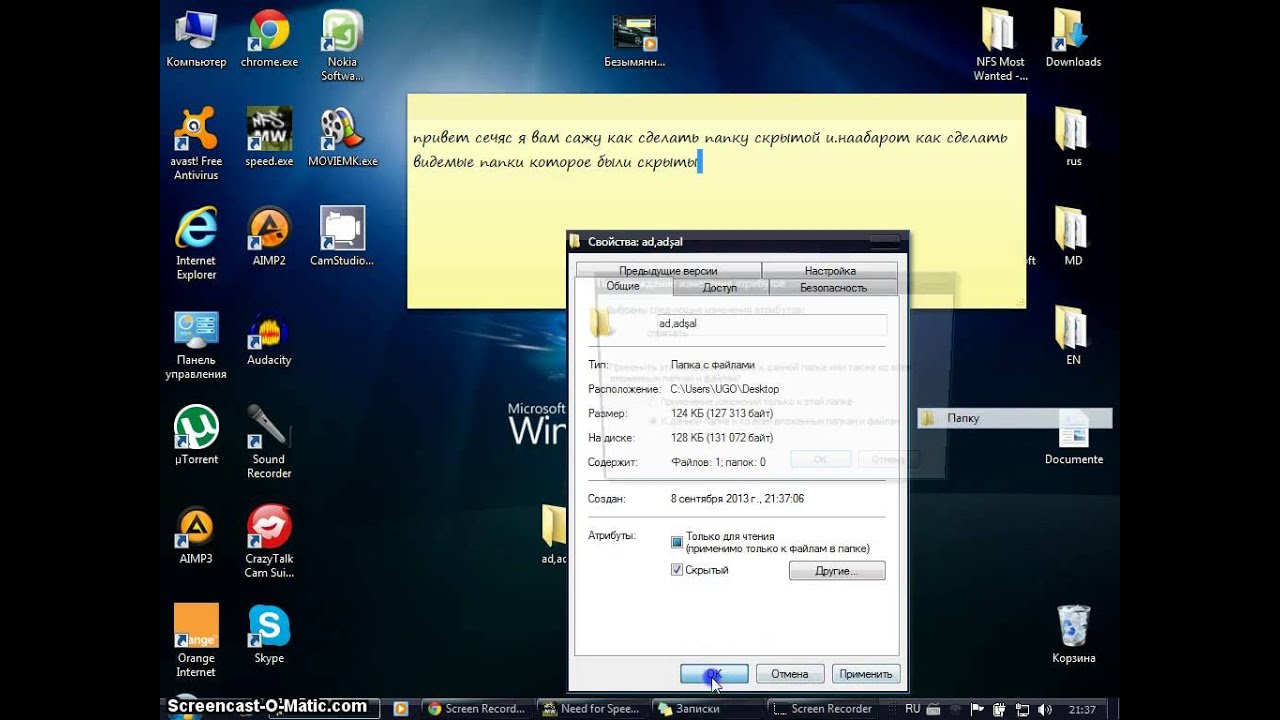1280x720 pixels.
Task: Launch Skype from the desktop
Action: [269, 636]
